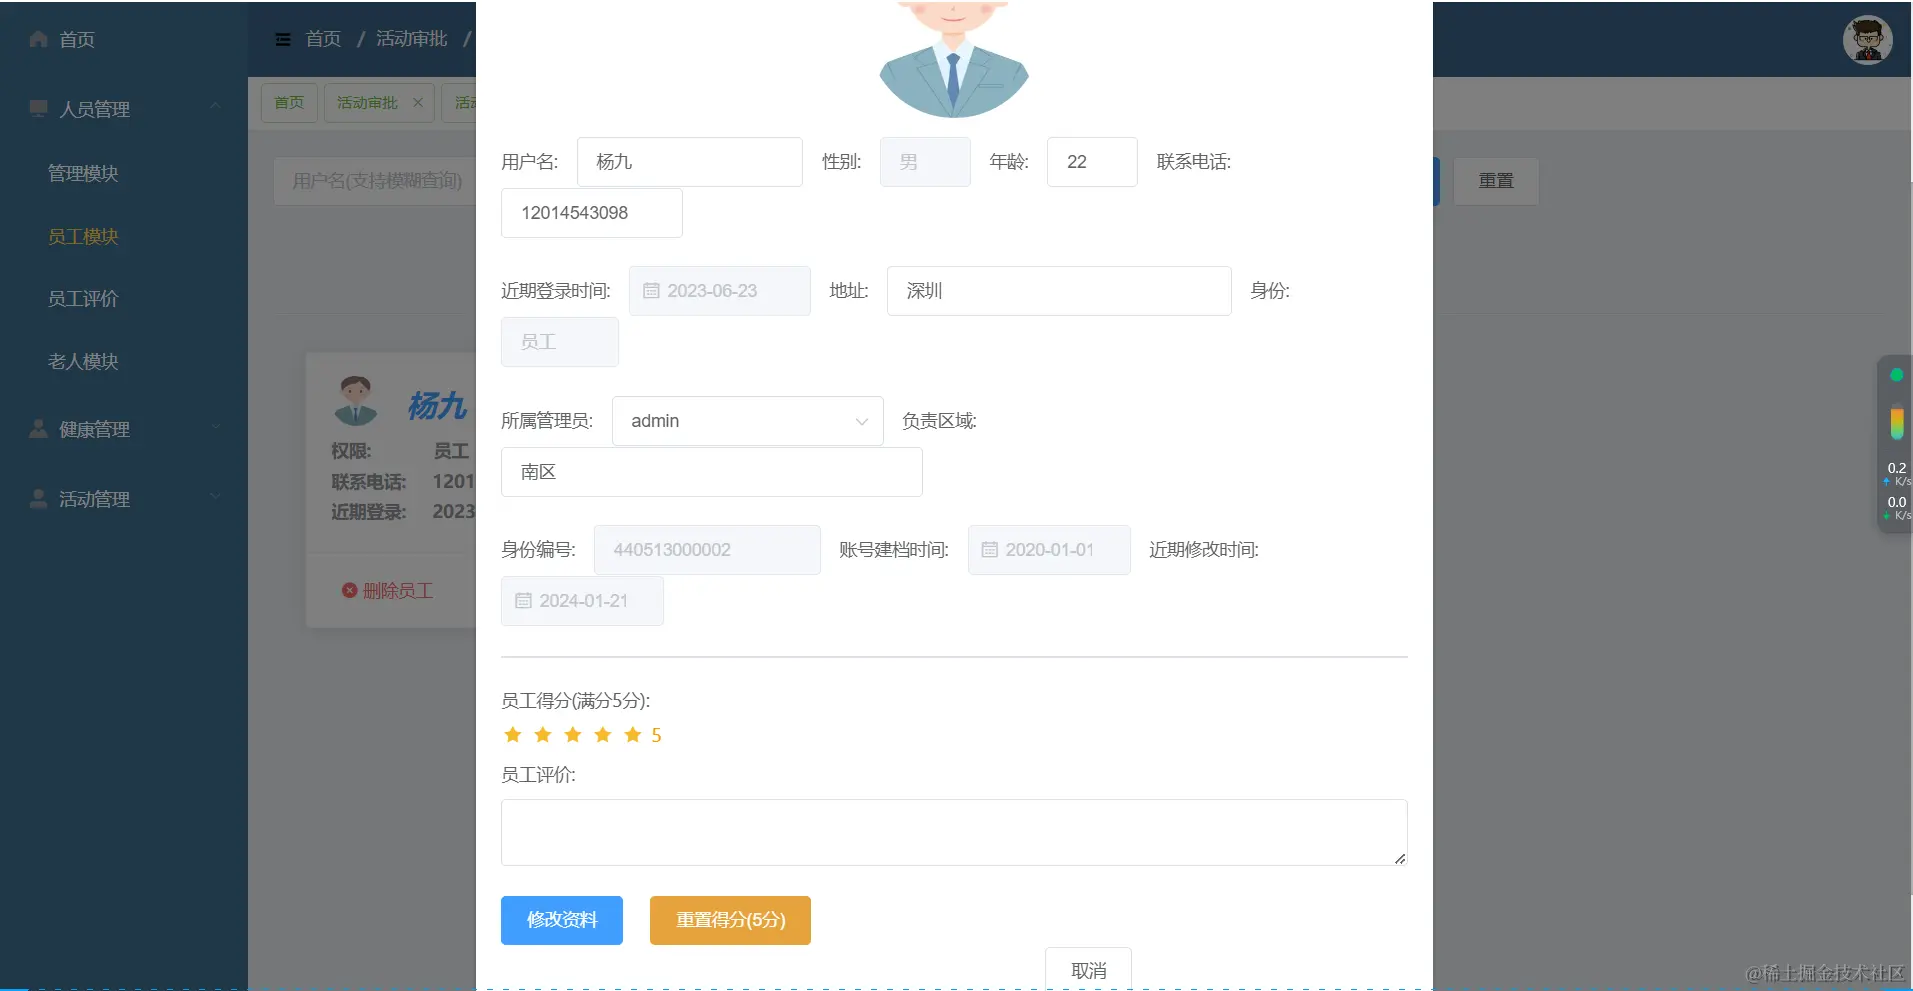Click the 负责区域 input showing 南区
Viewport: 1913px width, 991px height.
711,472
